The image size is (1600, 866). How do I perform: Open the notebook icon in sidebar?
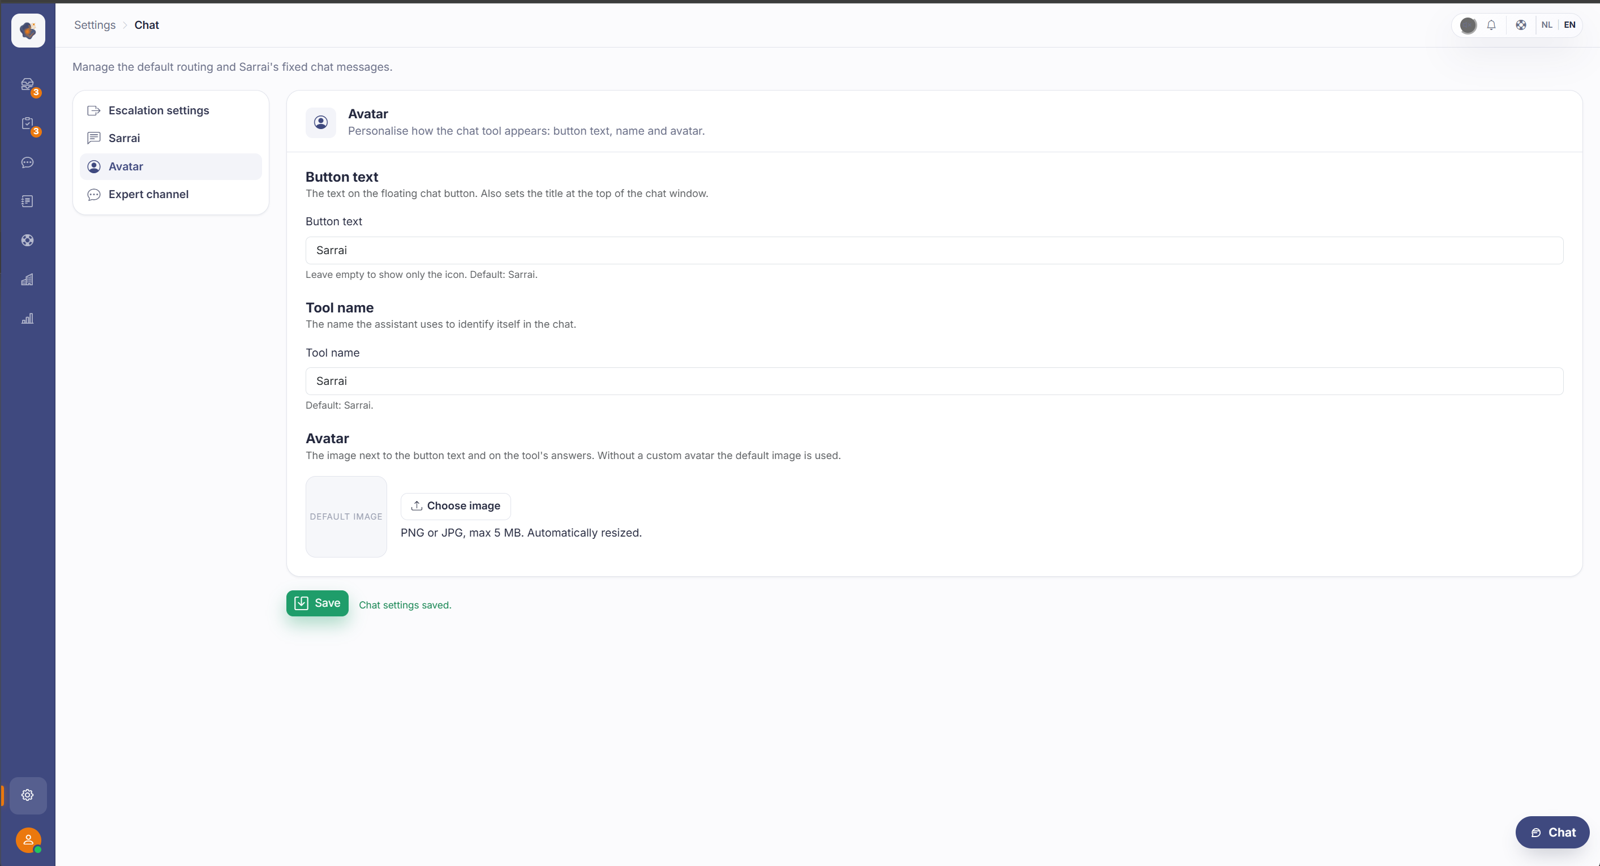pyautogui.click(x=28, y=202)
